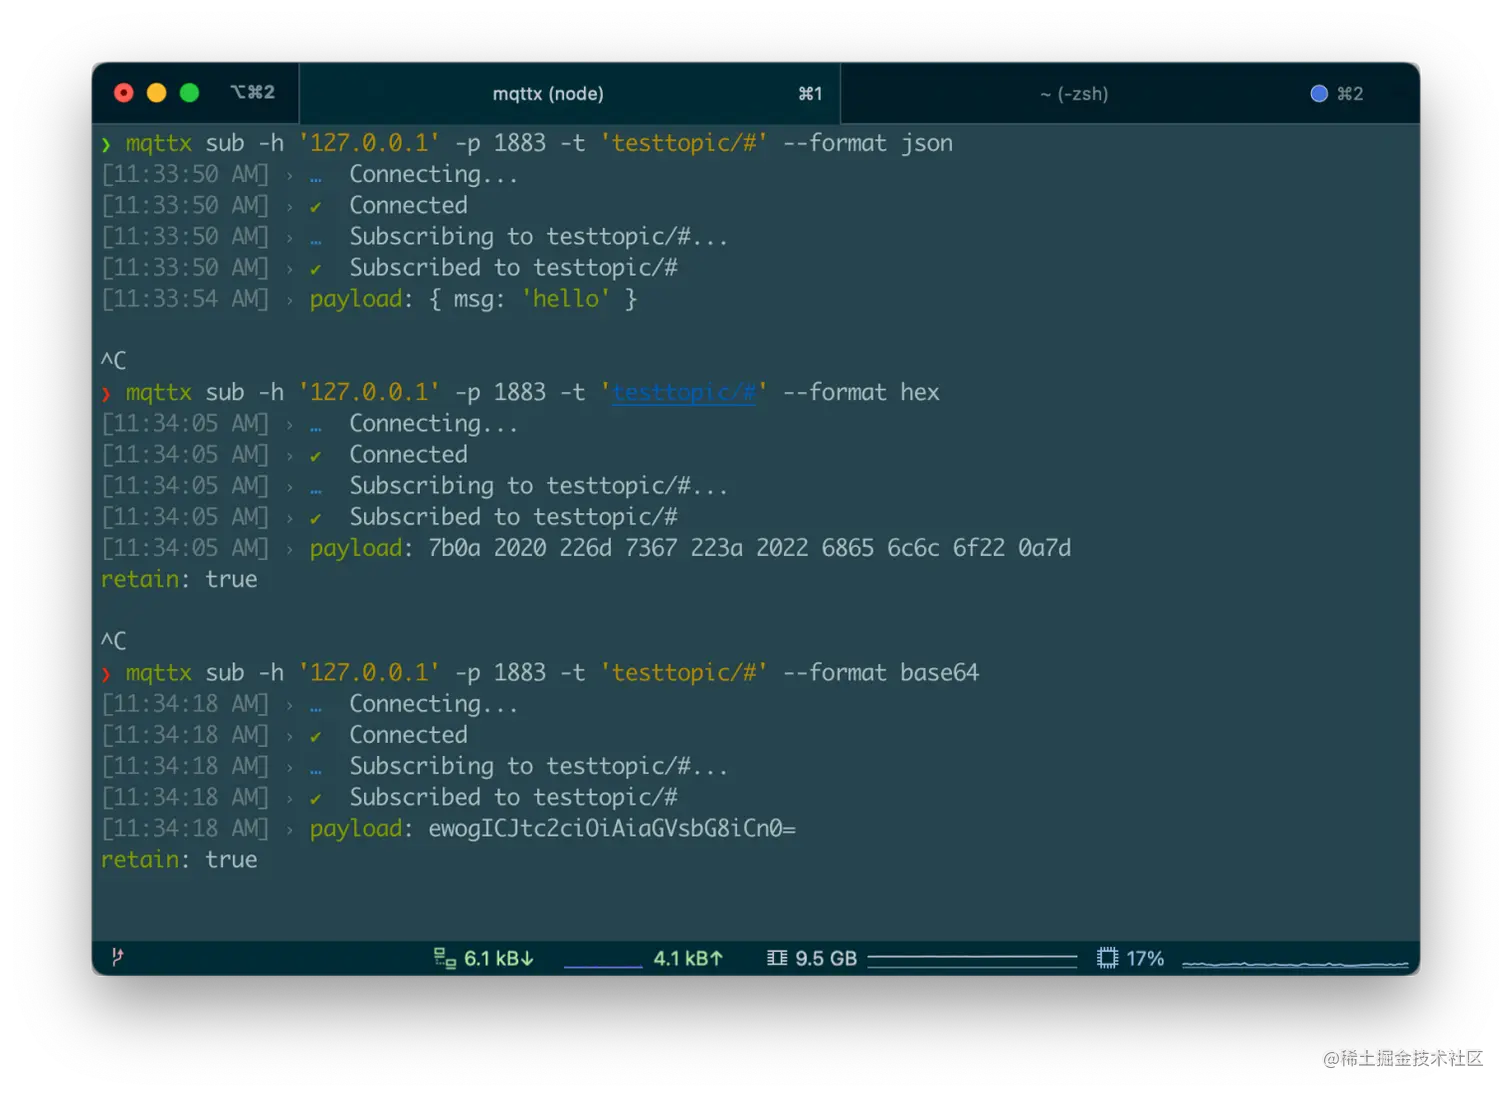Click the 9.5 GB memory reading
The image size is (1512, 1097).
pyautogui.click(x=826, y=958)
